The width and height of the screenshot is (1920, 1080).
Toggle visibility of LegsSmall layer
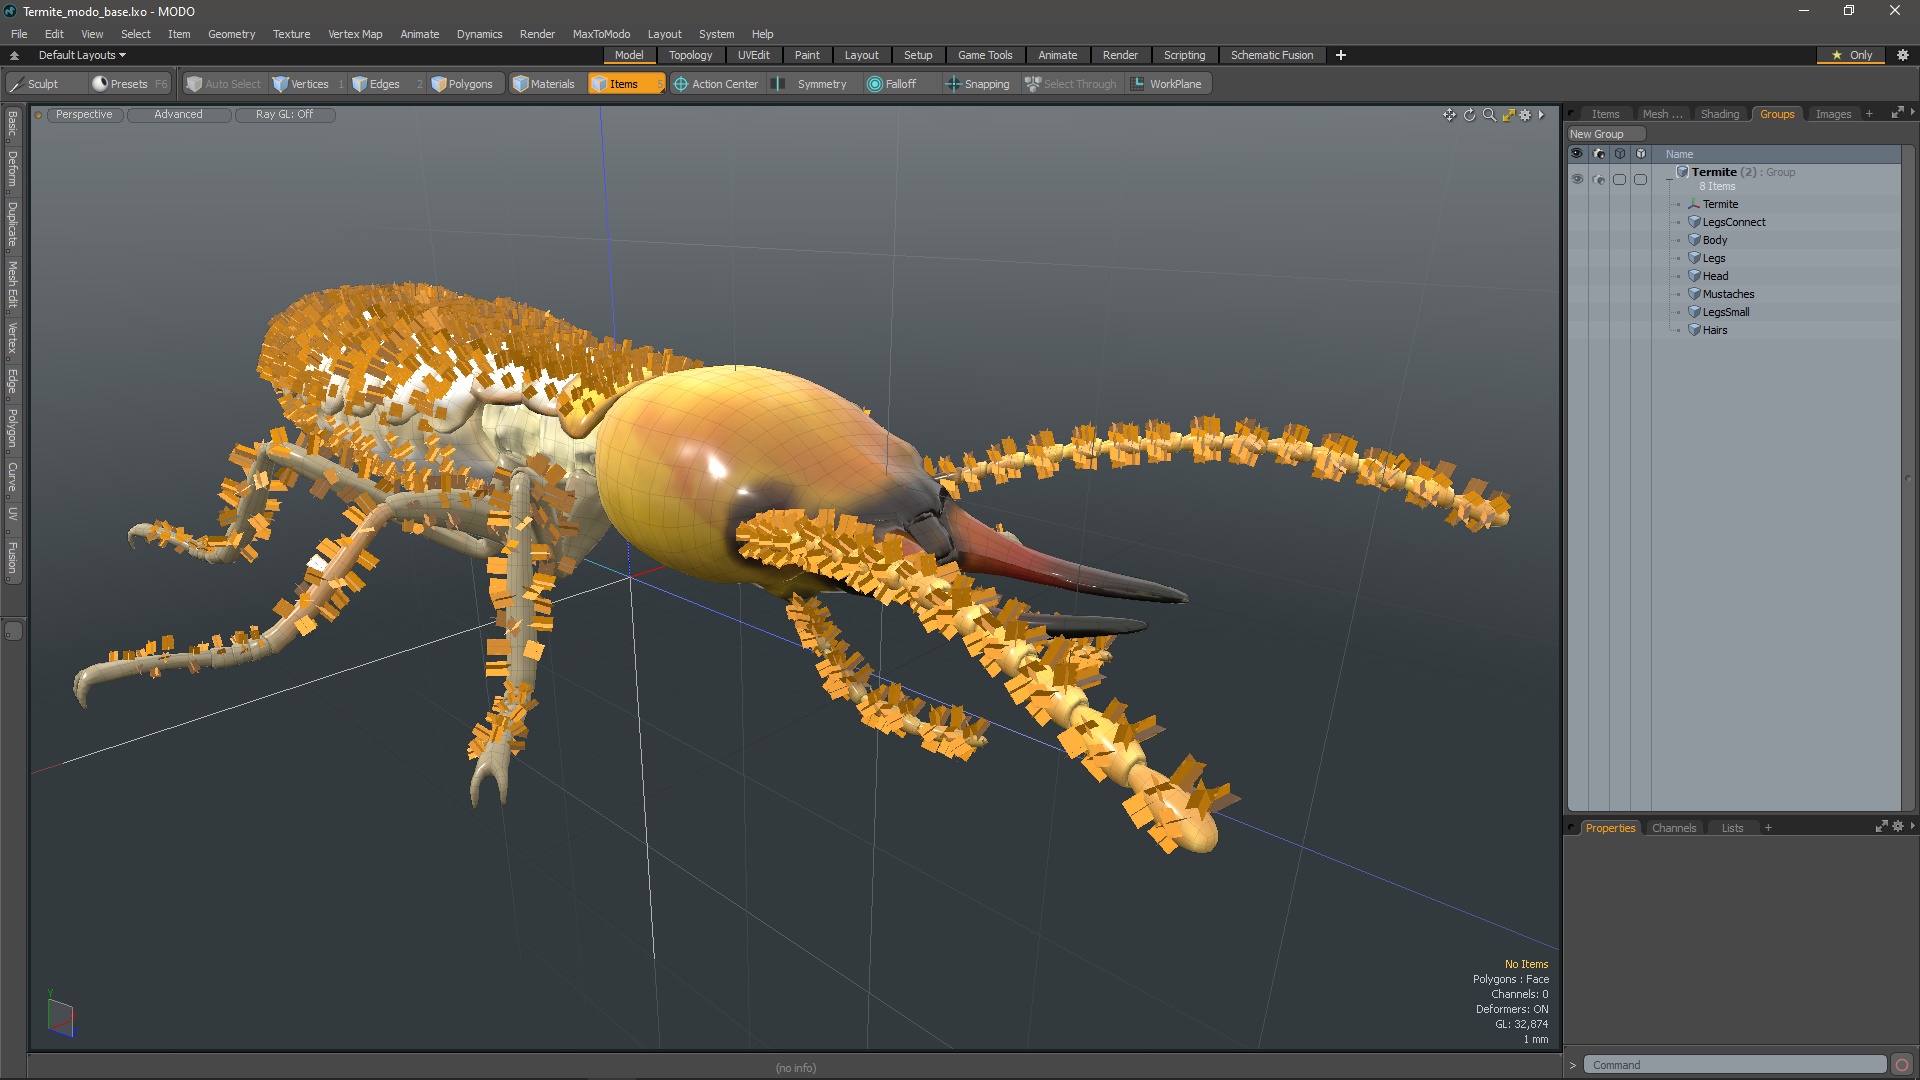(1576, 311)
